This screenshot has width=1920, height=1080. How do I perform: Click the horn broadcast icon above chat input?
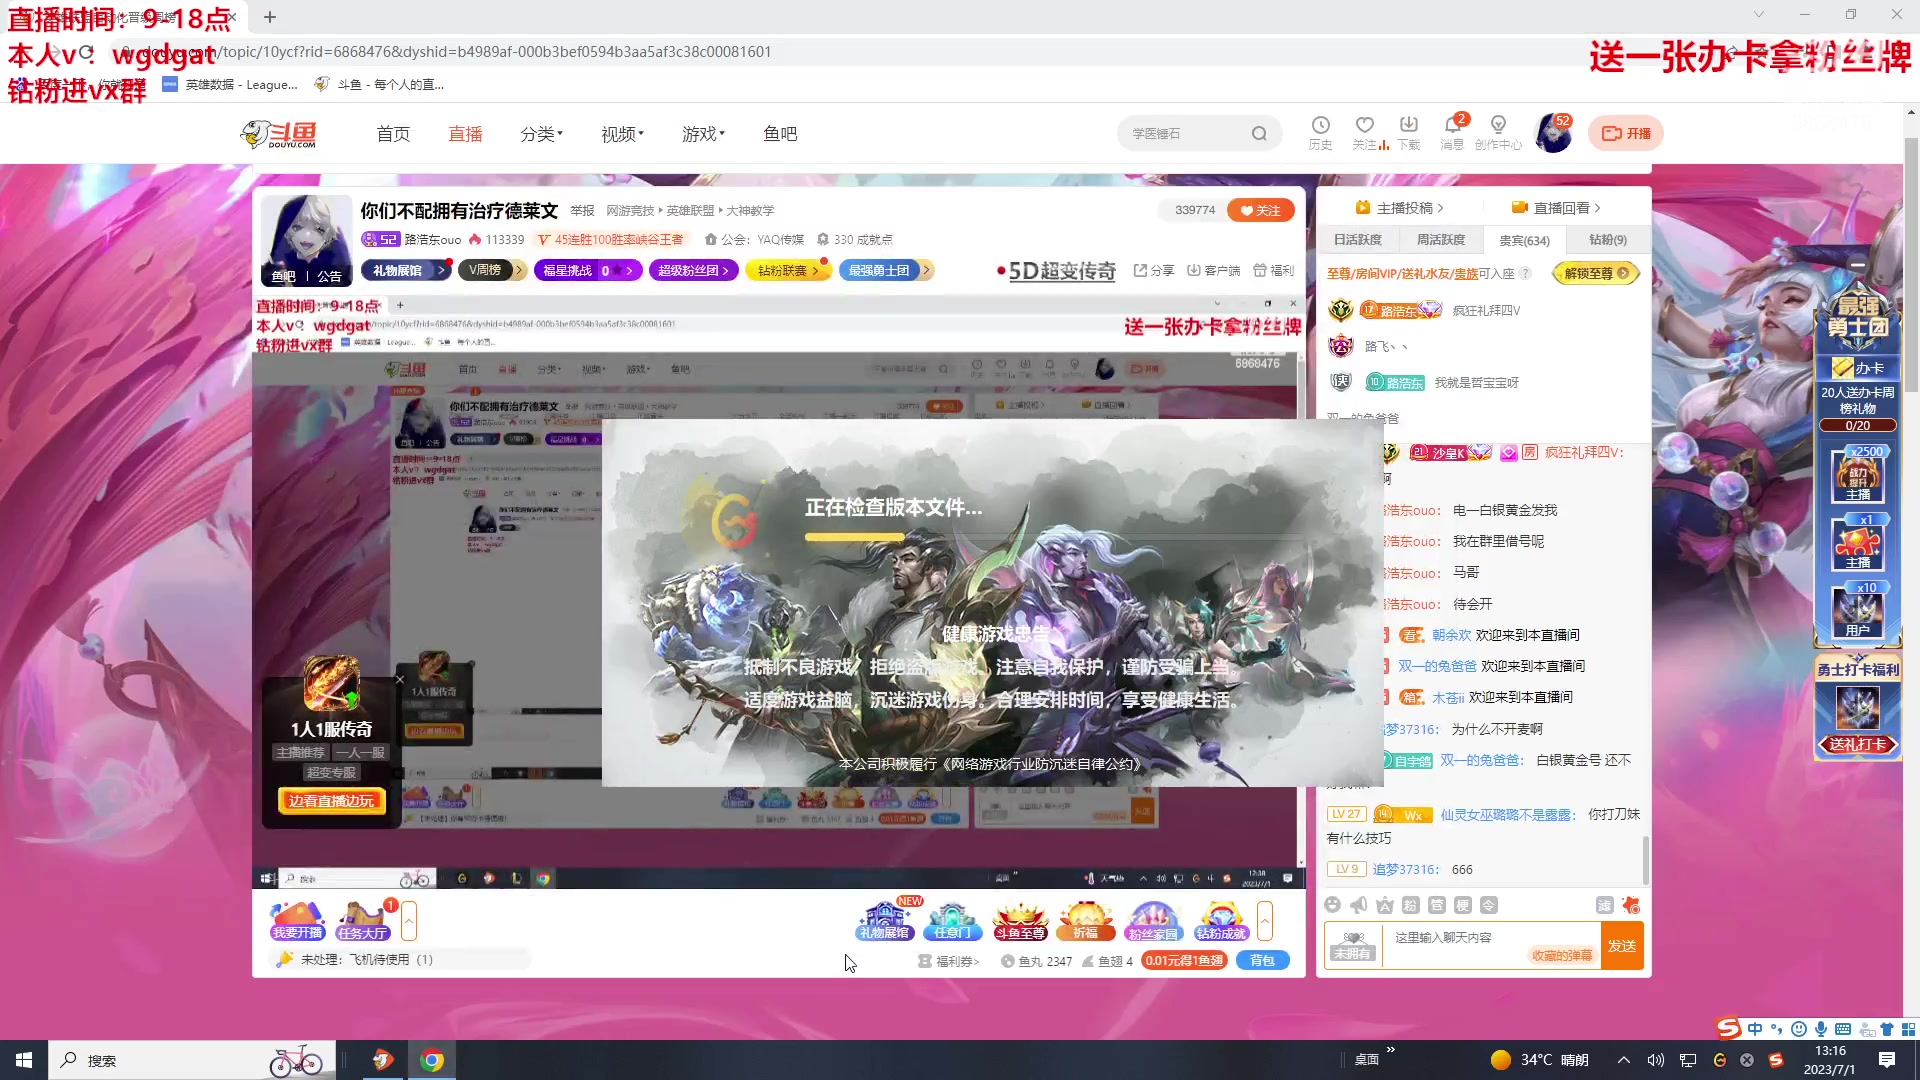coord(1357,904)
